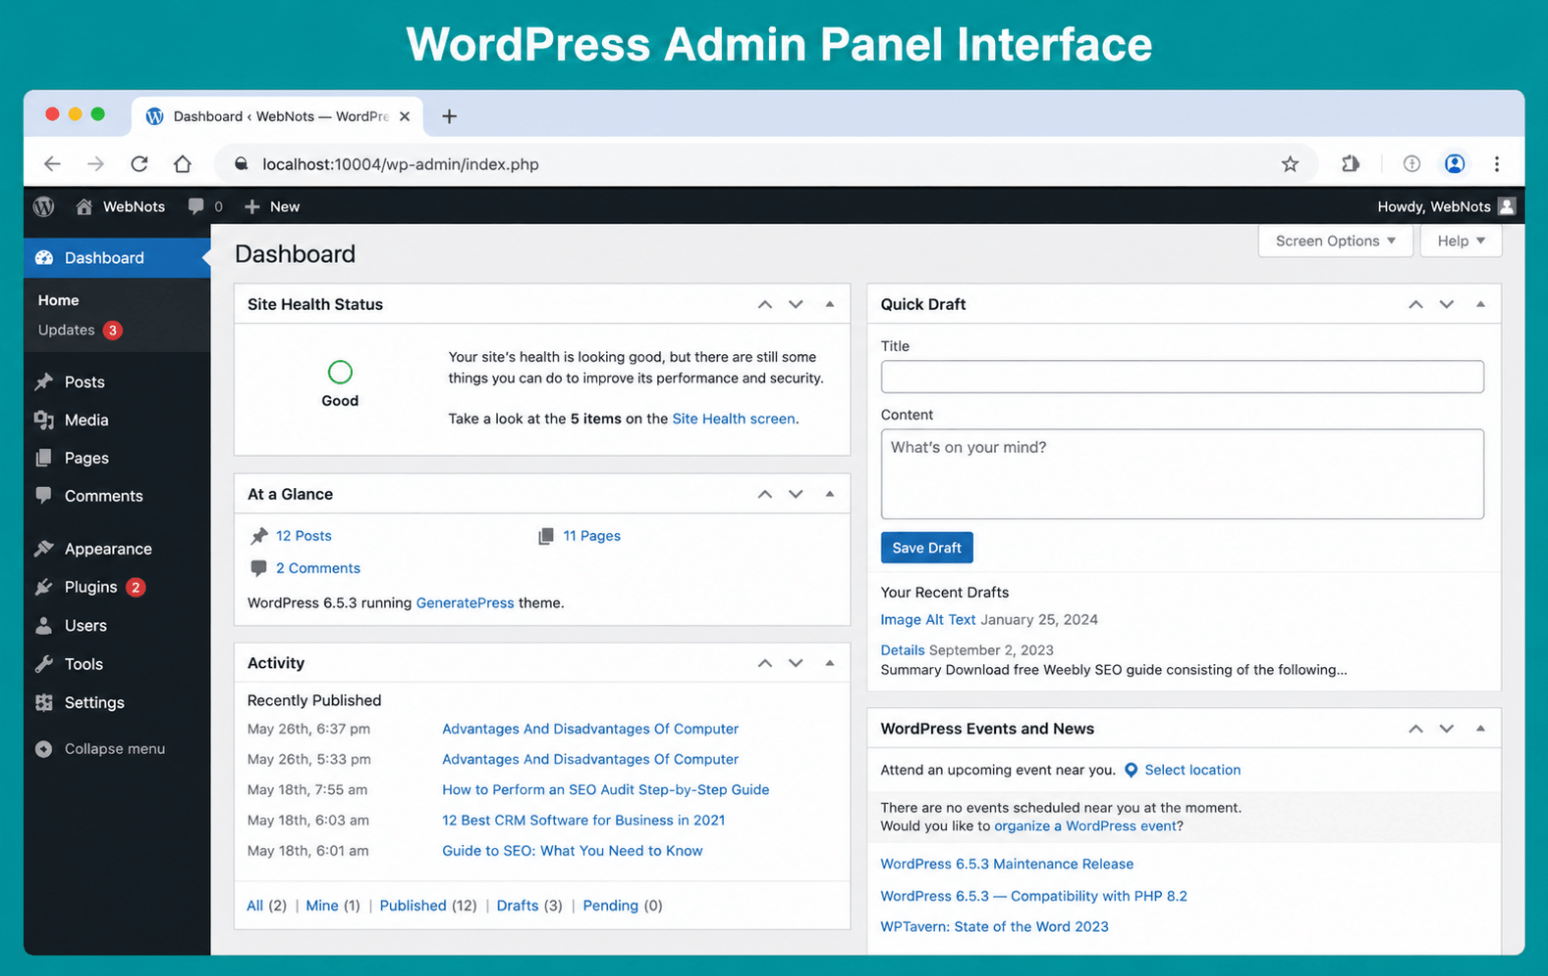Screen dimensions: 1548x976
Task: Open the GeneratePress theme link
Action: (465, 603)
